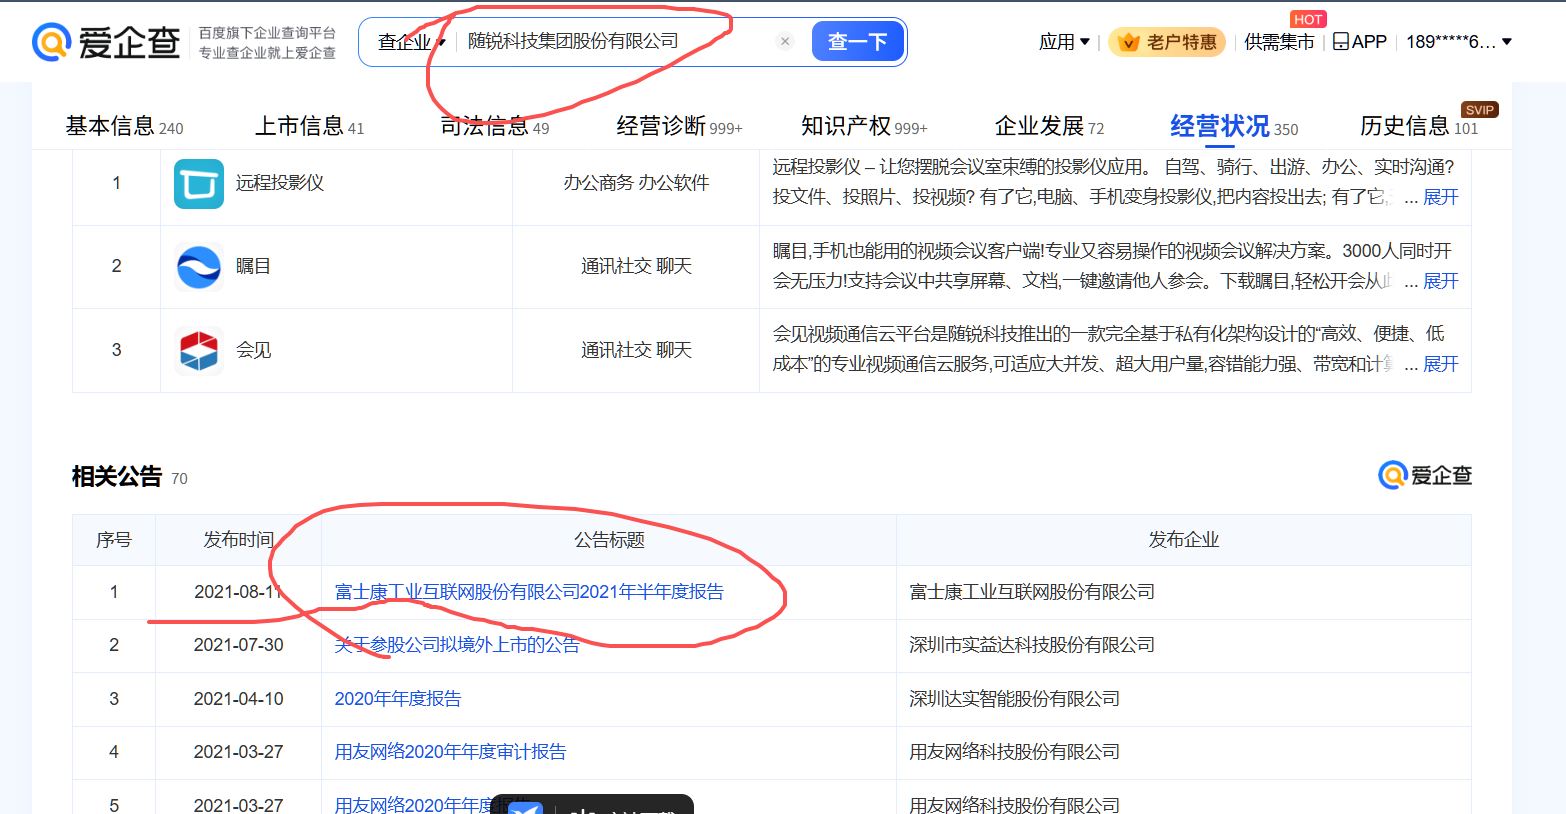
Task: Expand the 远程投影仪 description with 展开
Action: point(1441,197)
